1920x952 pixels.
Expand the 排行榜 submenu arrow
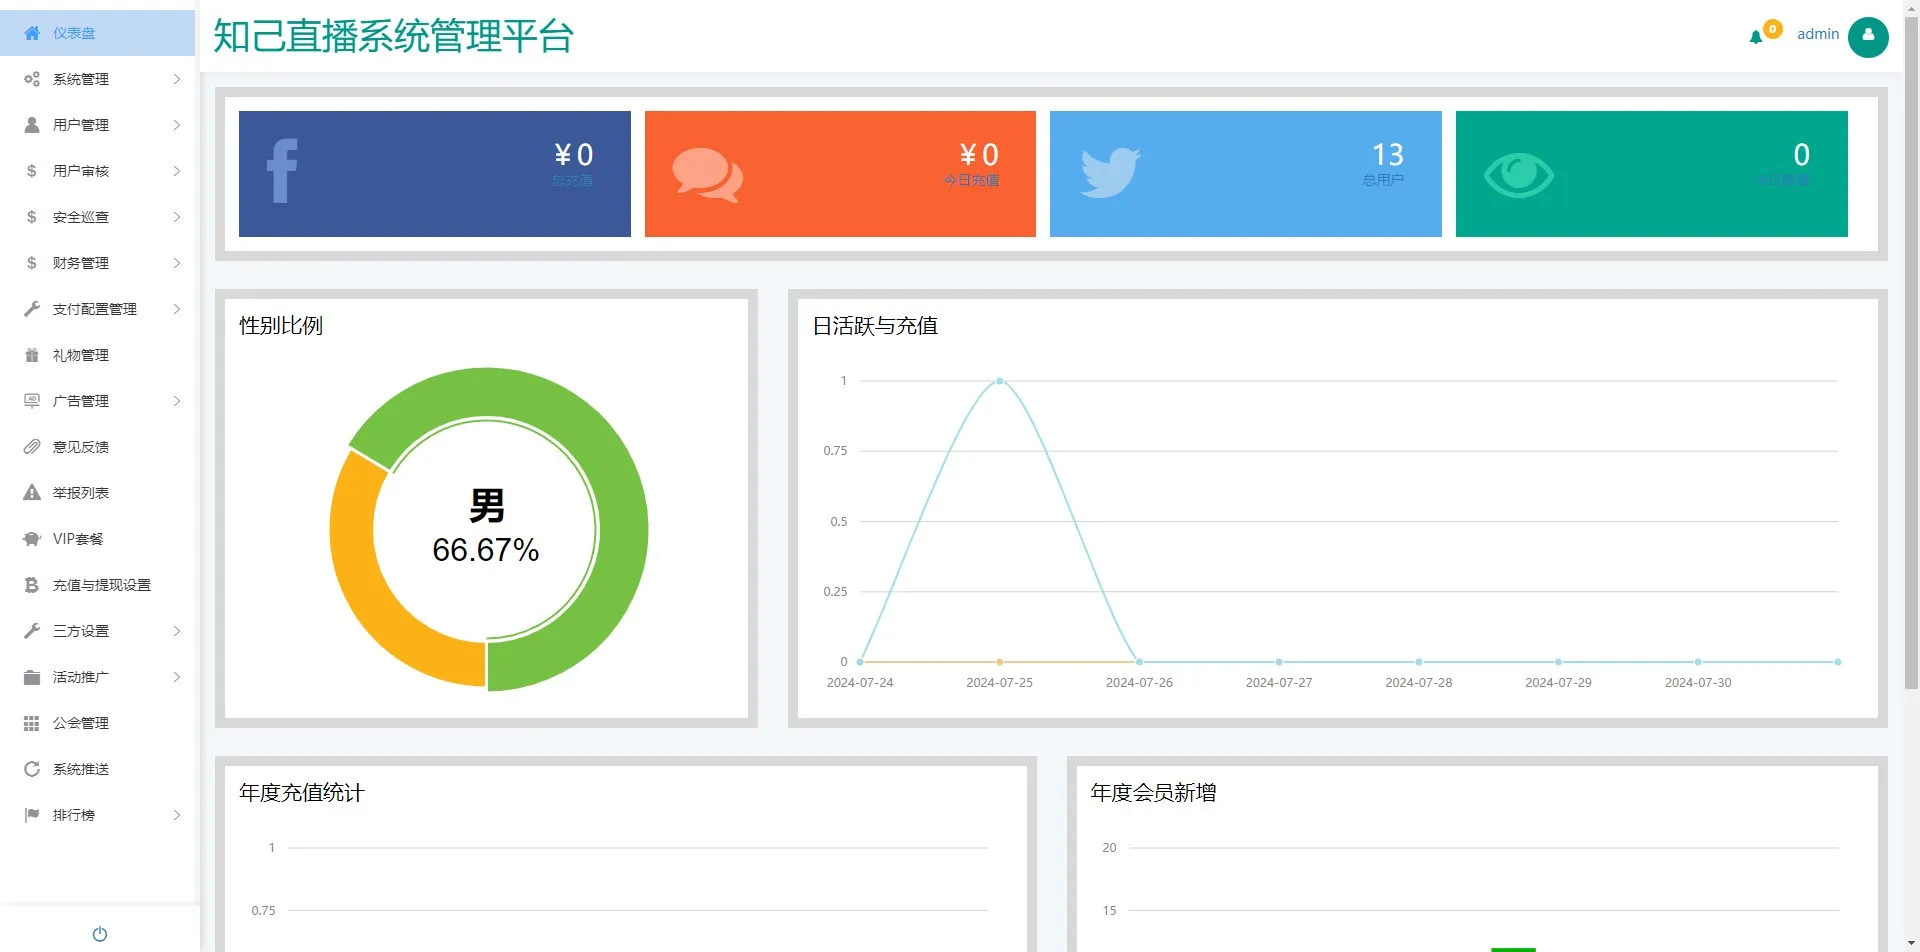tap(176, 815)
